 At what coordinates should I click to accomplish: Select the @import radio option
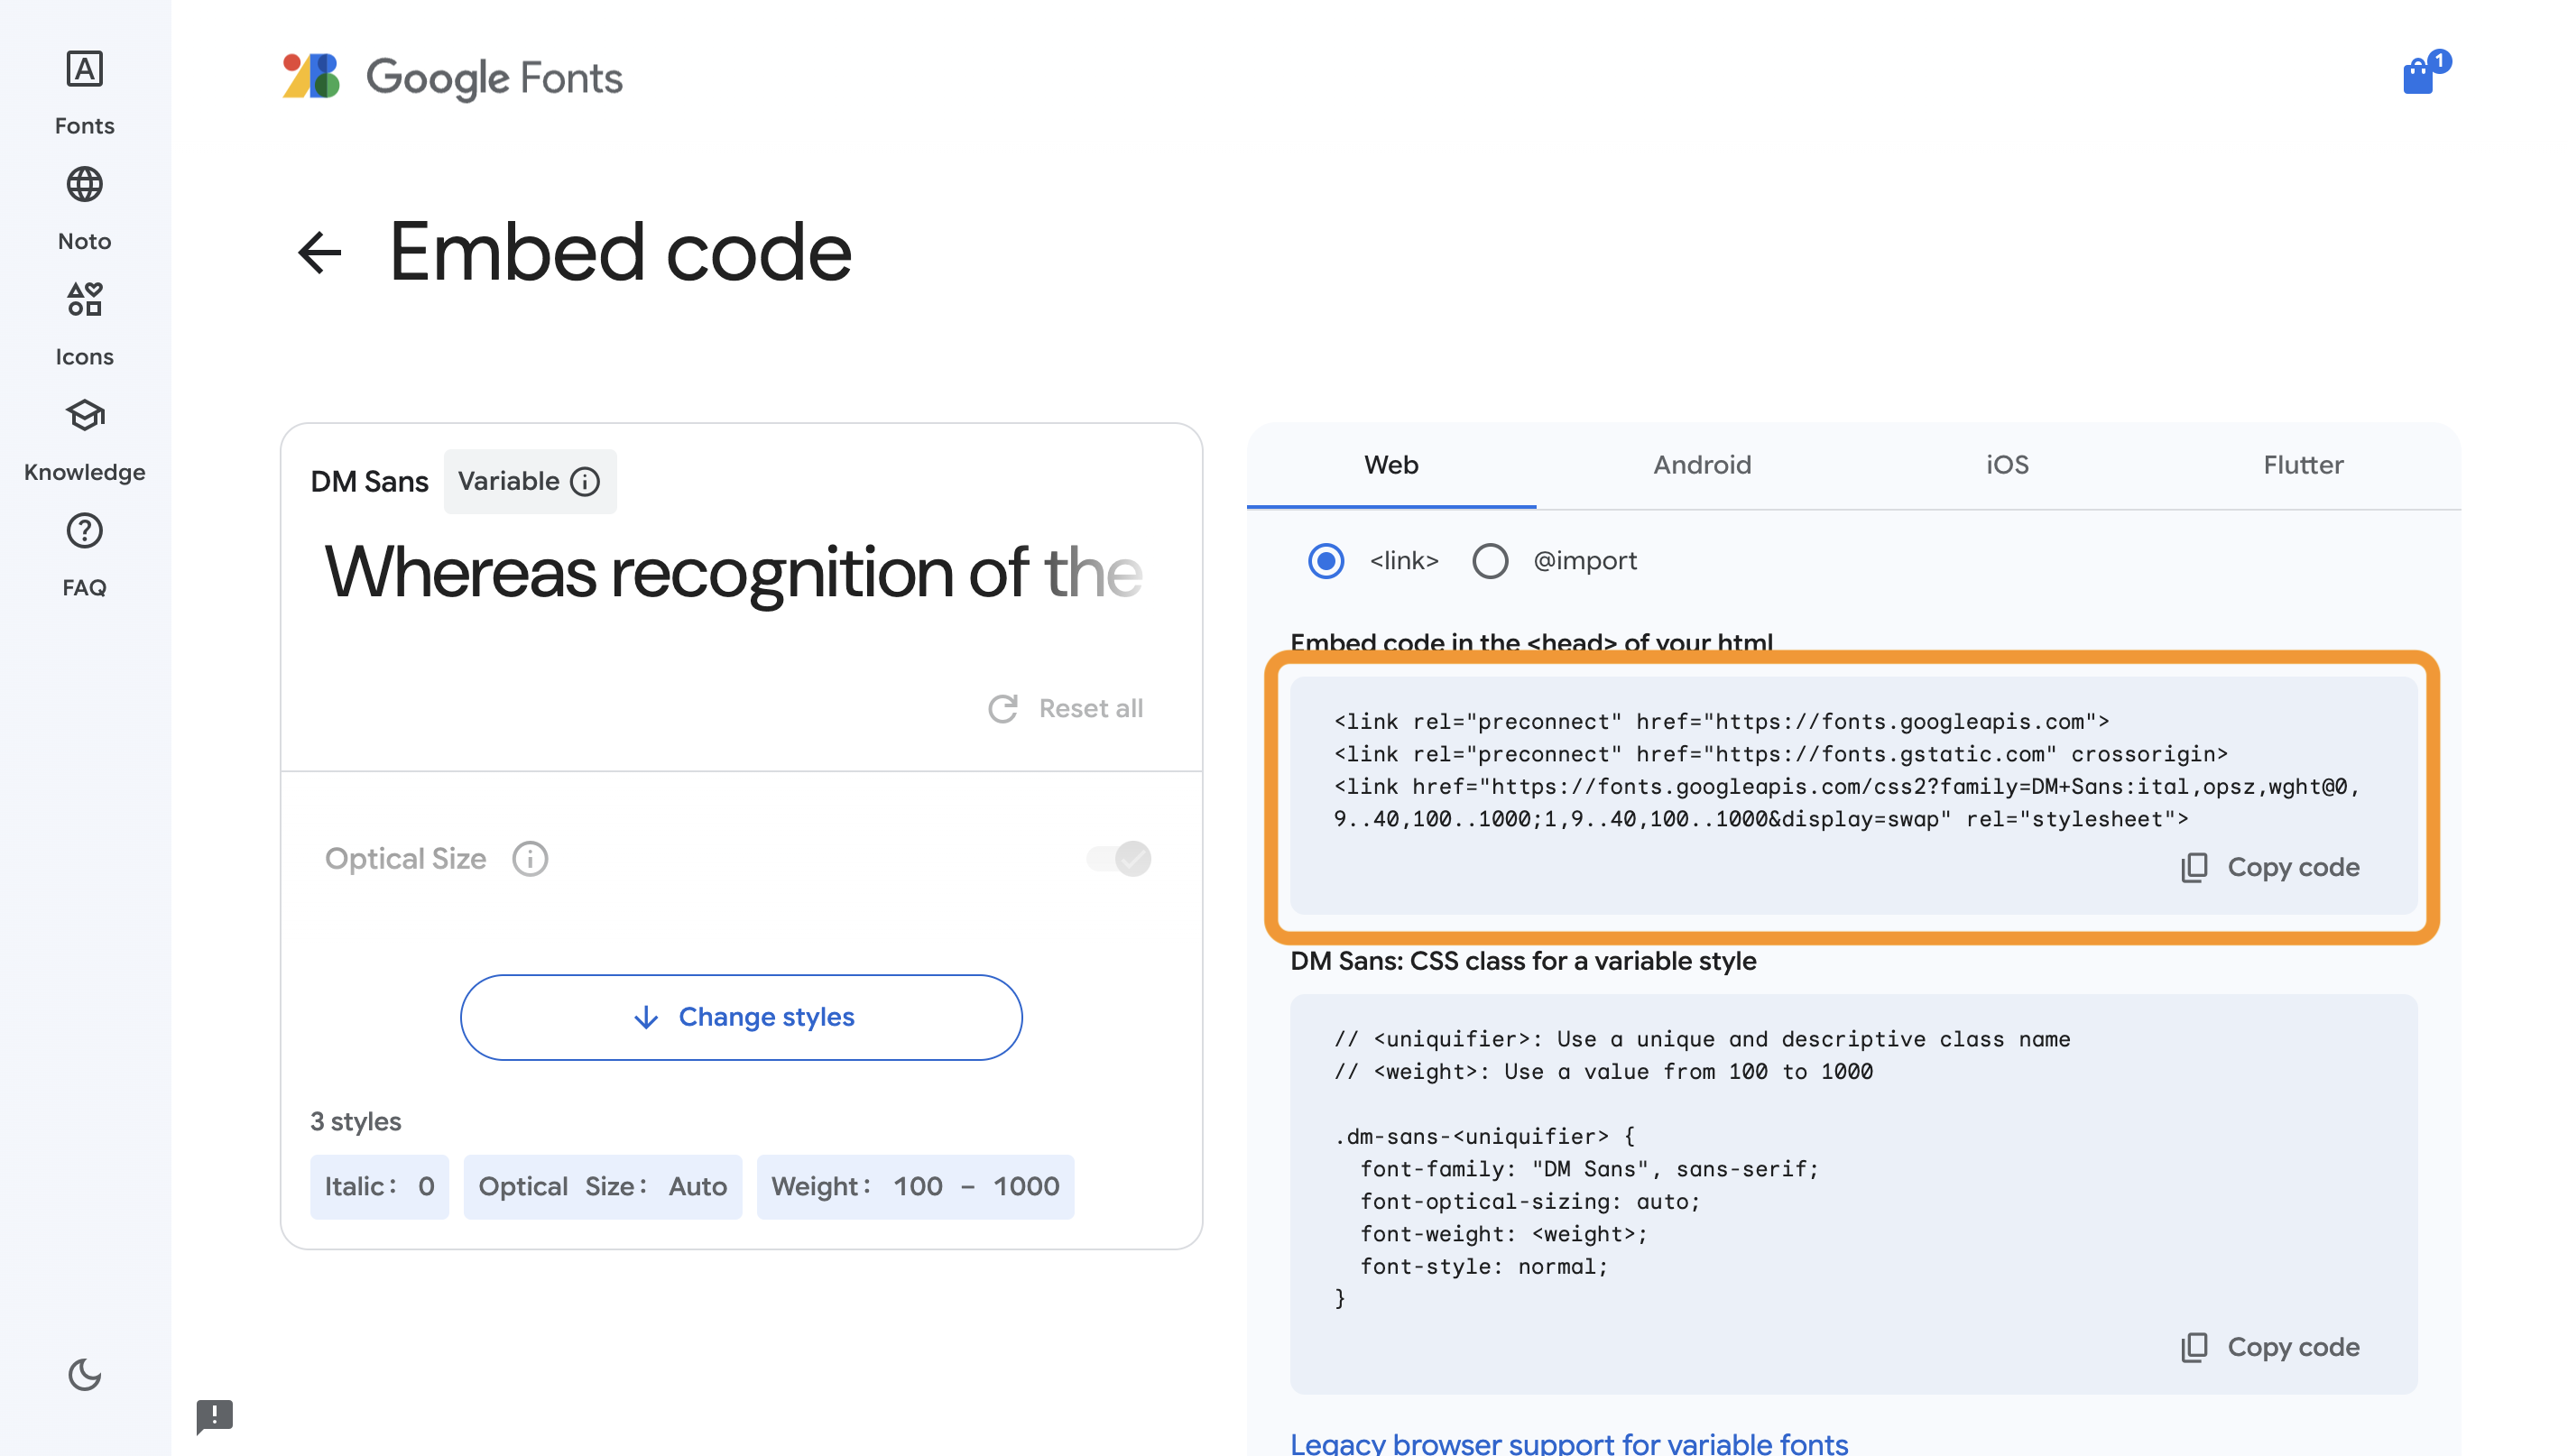[1490, 561]
